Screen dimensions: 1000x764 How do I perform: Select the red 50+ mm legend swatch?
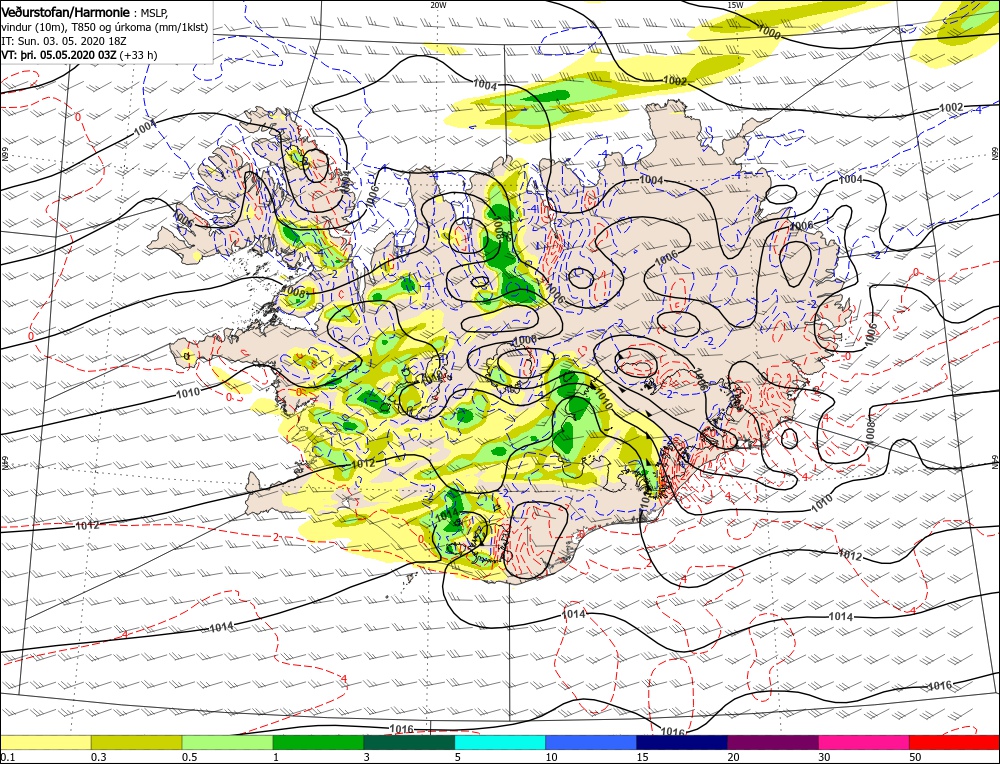(x=955, y=742)
